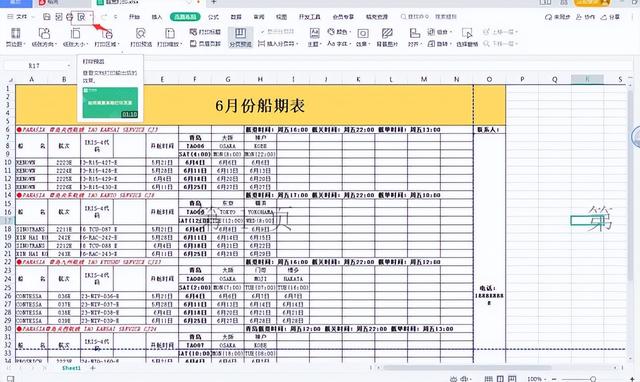Open theme Colors (颜色) dropdown

point(340,31)
